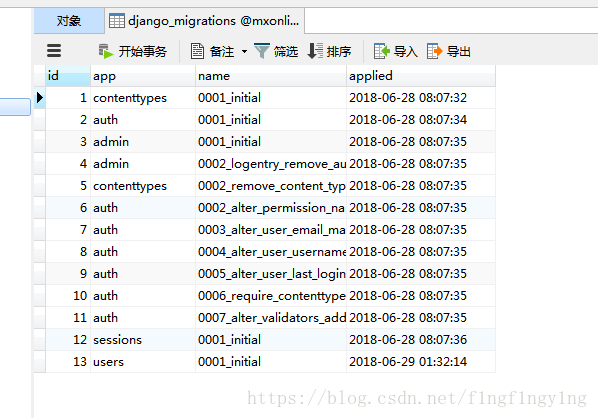Click the 2018-06-28 08:07:36 applied cell

421,340
